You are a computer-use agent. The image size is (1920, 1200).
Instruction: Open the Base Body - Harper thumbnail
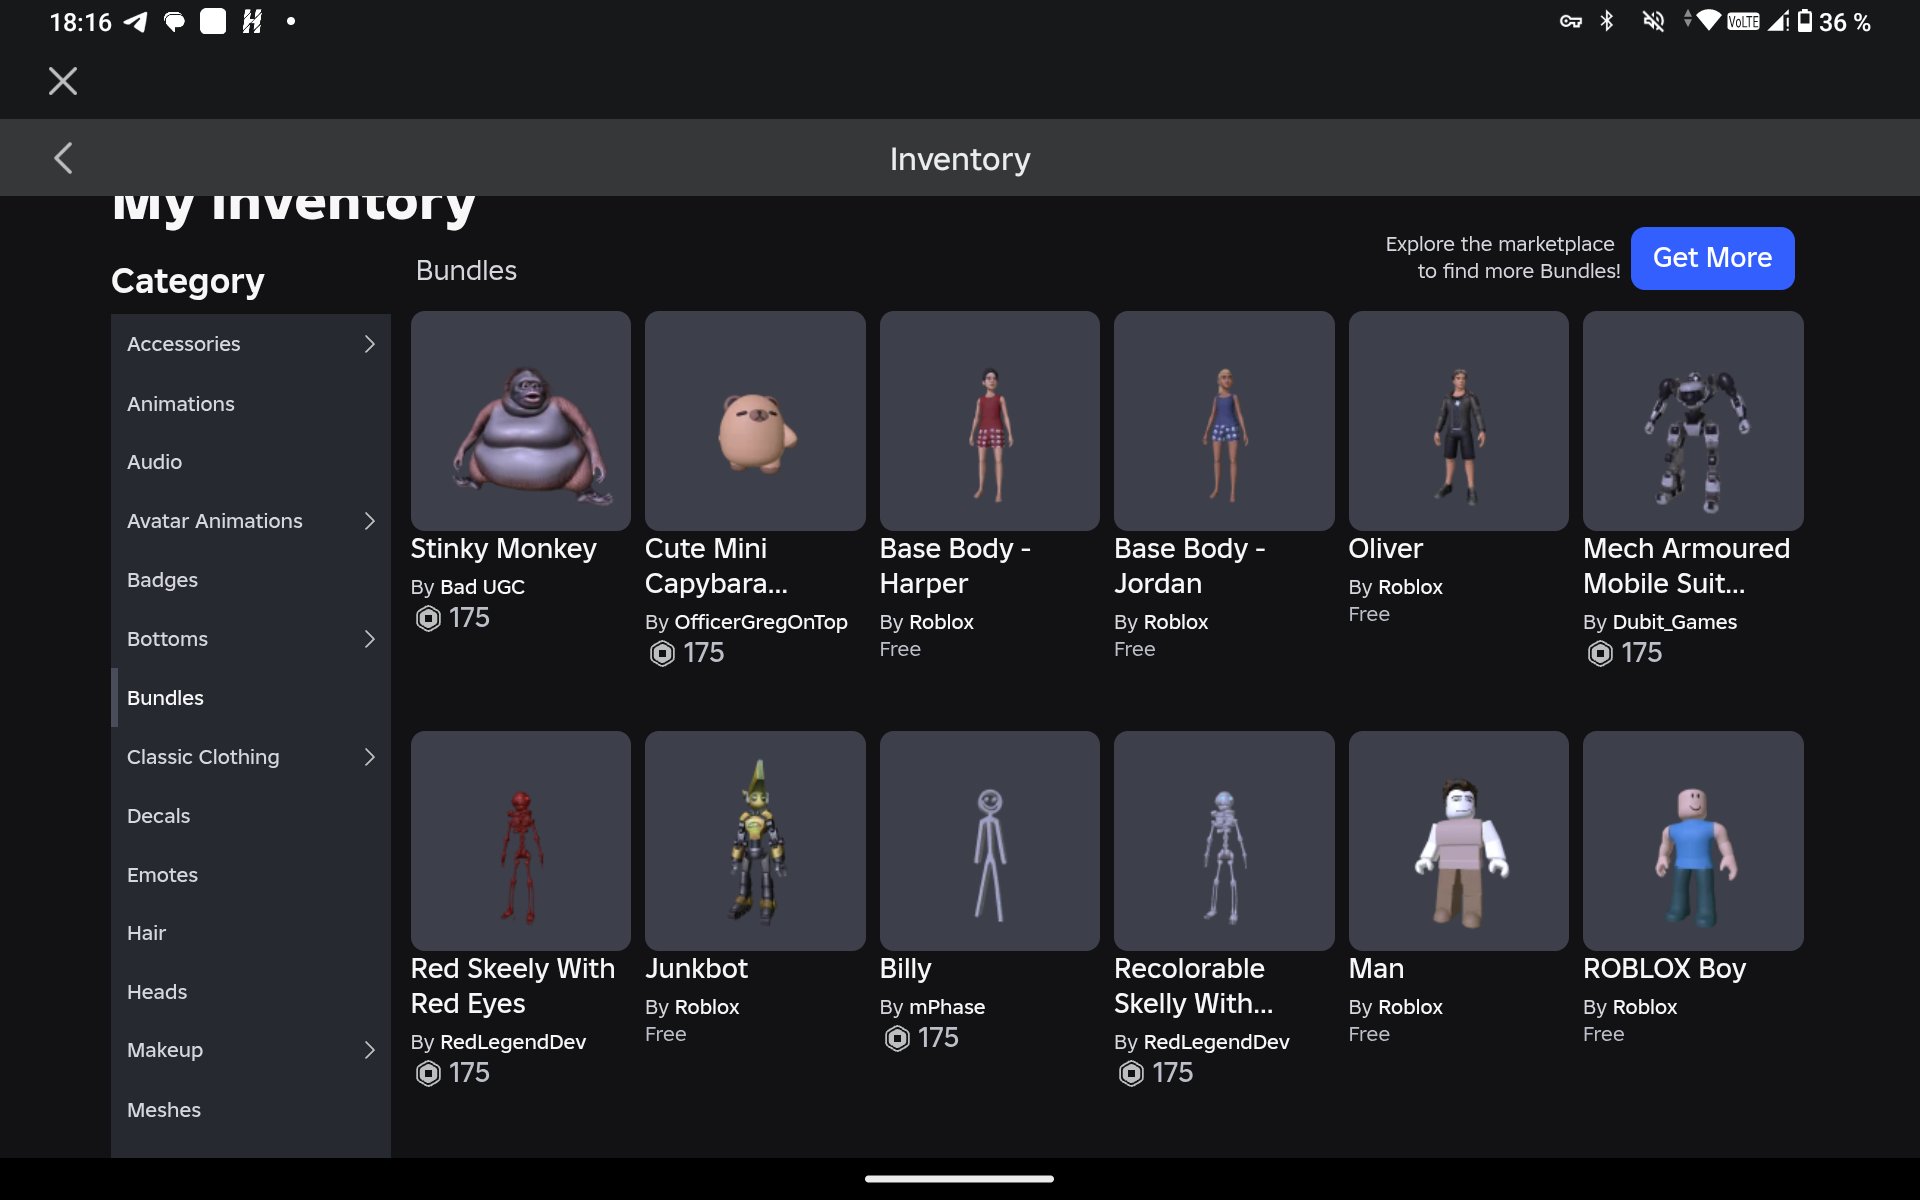[990, 421]
